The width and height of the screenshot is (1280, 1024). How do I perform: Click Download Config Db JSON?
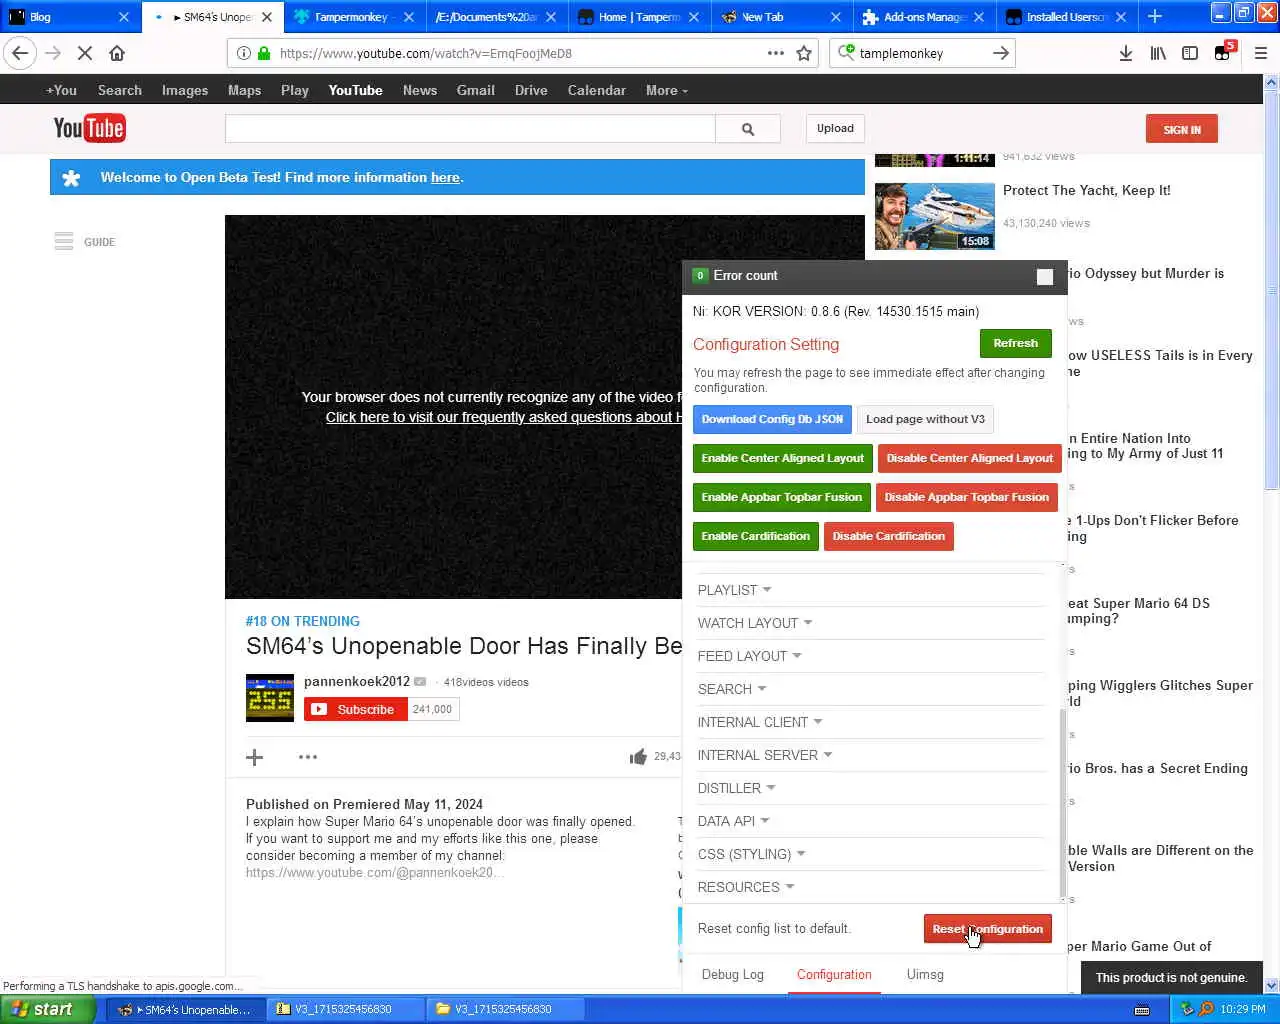point(772,419)
